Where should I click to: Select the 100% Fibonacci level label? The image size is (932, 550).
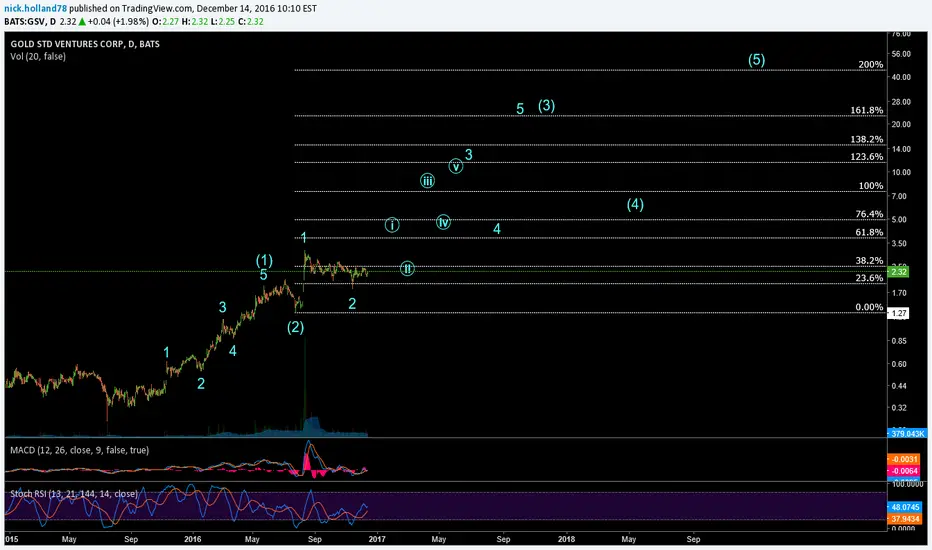tap(870, 186)
